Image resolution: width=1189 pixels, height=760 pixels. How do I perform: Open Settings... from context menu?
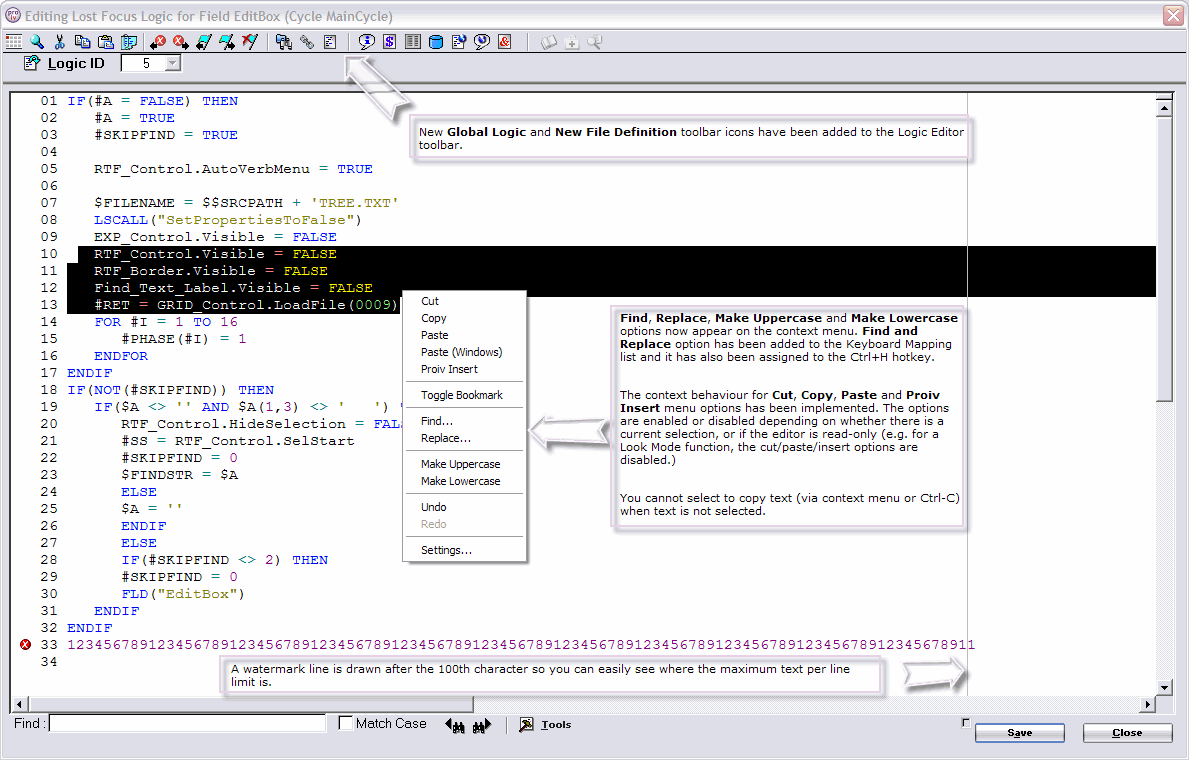tap(447, 551)
